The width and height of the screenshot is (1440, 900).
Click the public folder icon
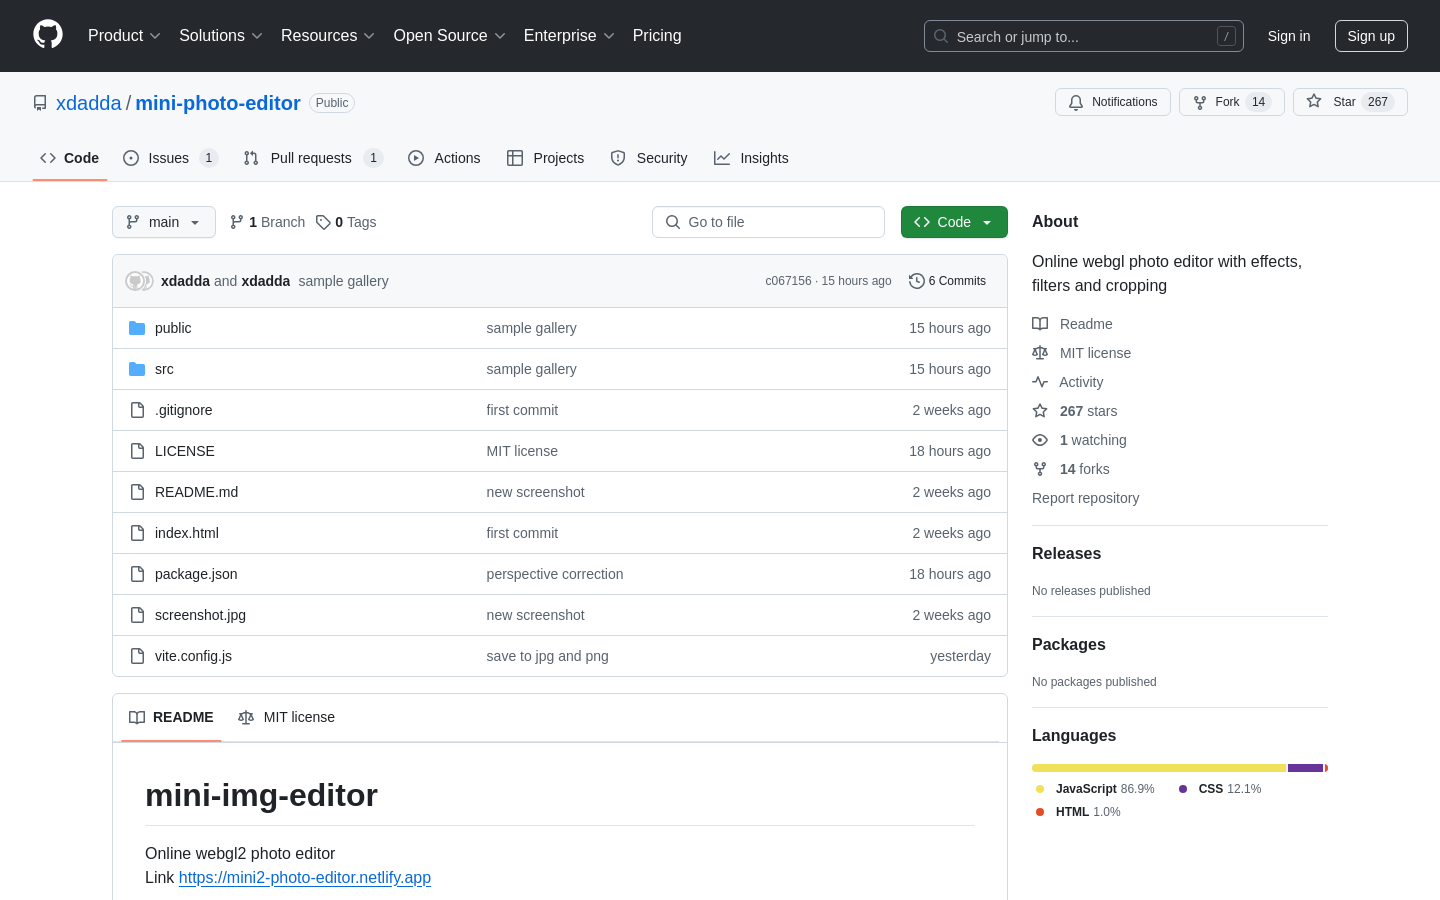click(x=137, y=328)
